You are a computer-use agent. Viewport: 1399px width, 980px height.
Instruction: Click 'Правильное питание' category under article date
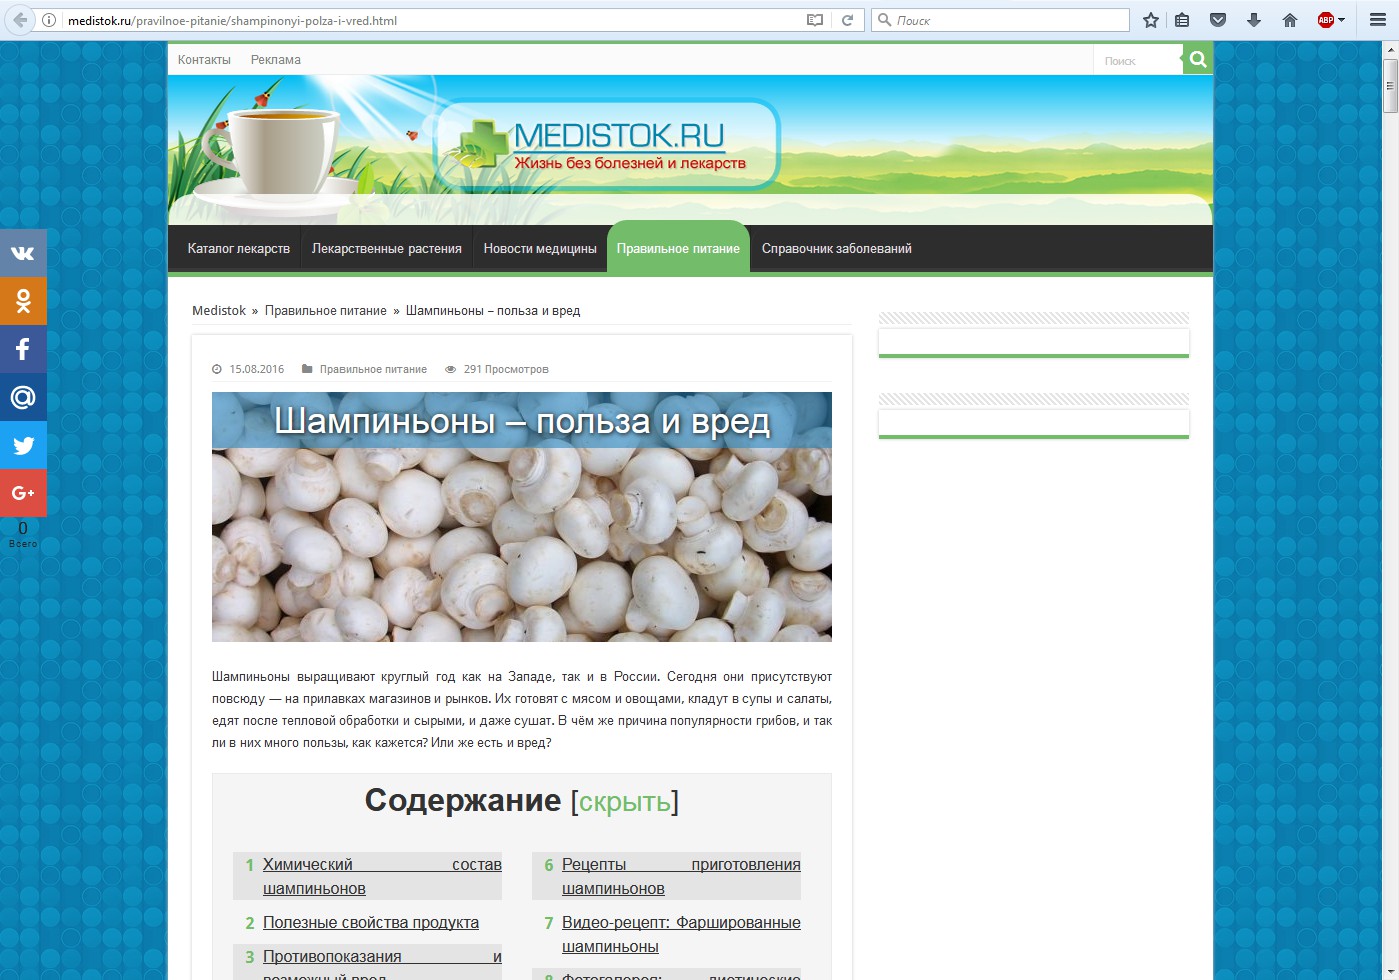click(x=373, y=369)
